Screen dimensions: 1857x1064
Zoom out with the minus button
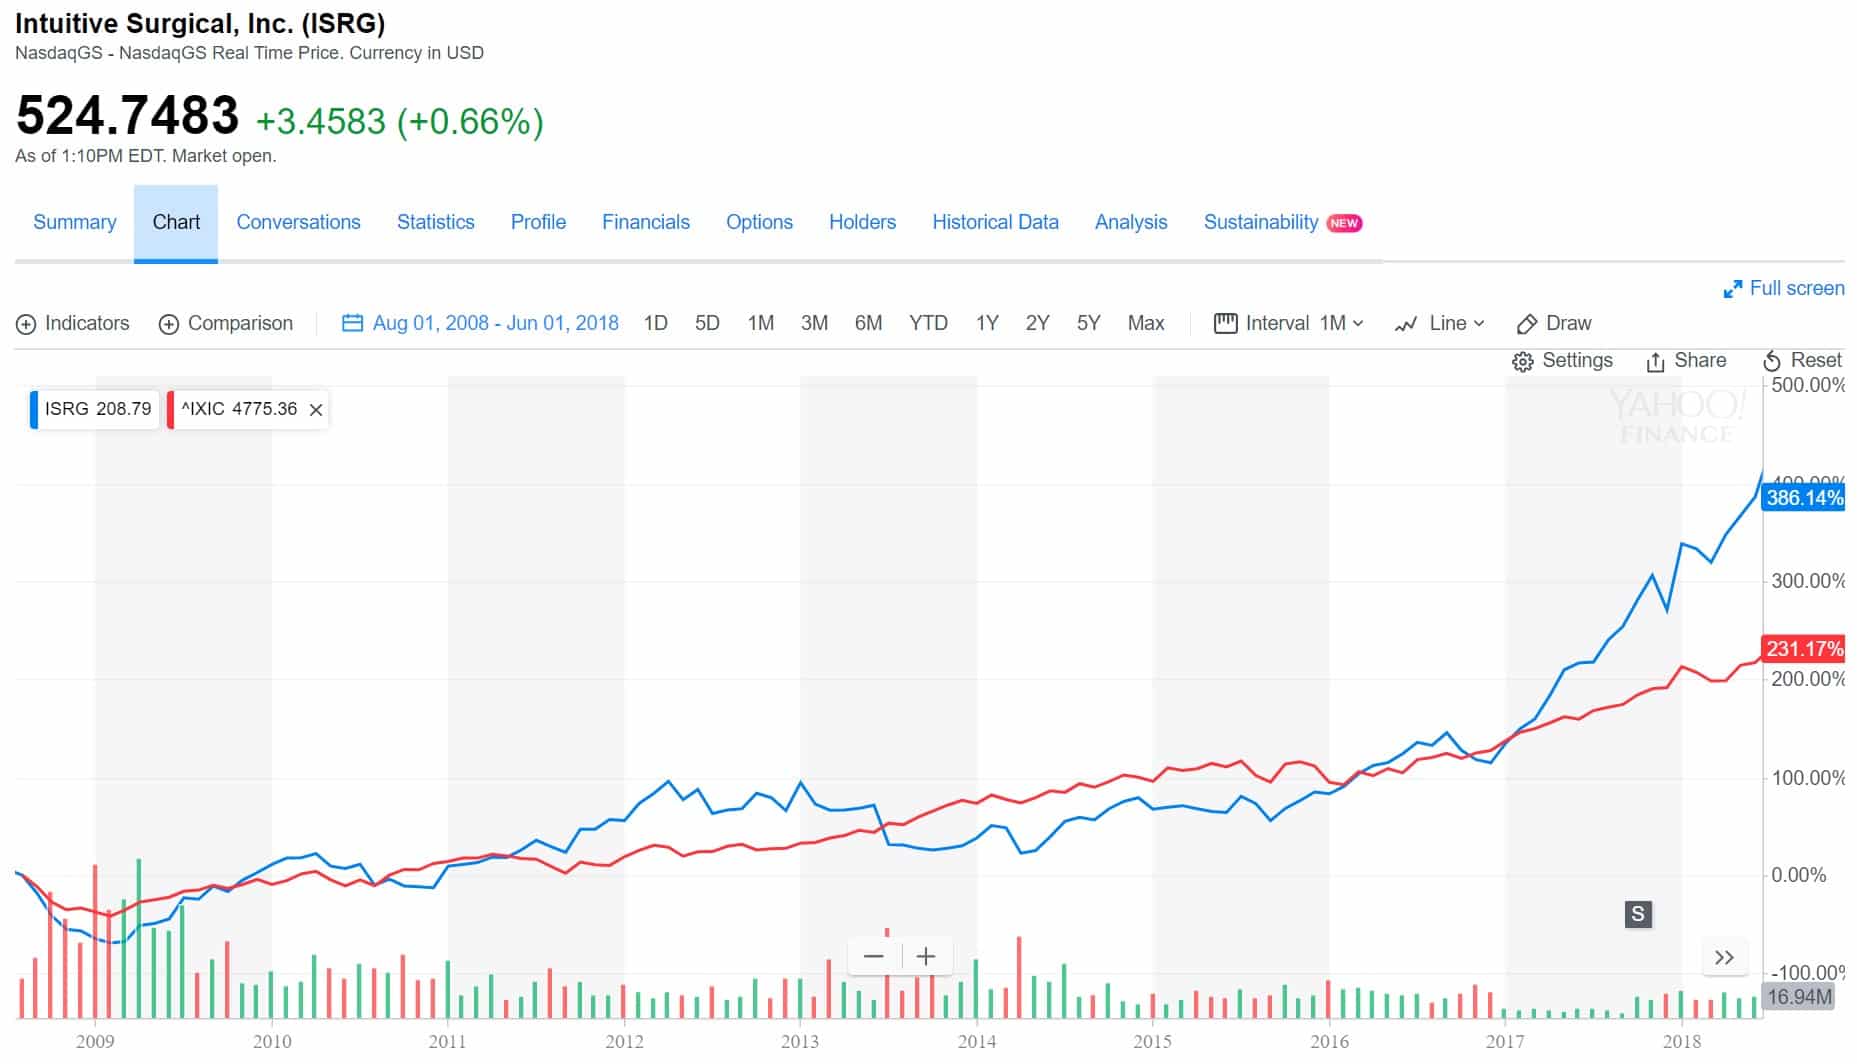(x=873, y=957)
